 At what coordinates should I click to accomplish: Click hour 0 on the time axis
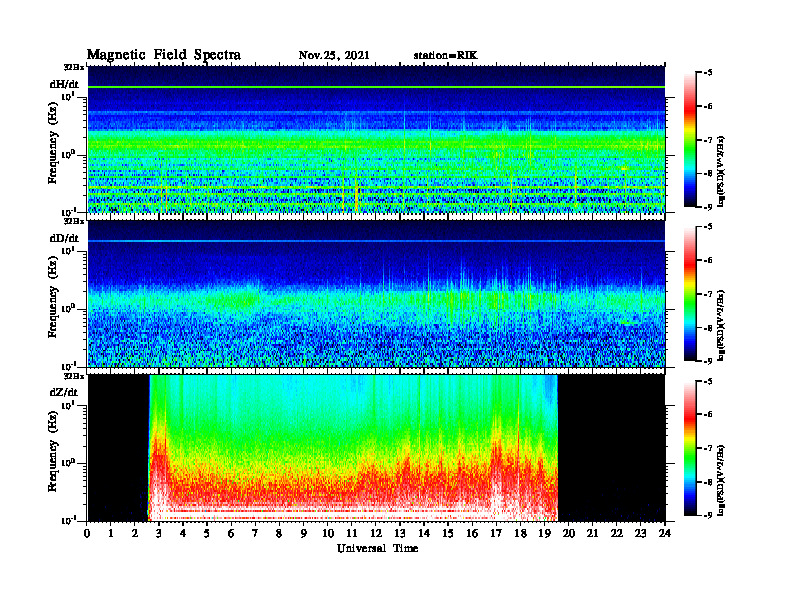(x=87, y=534)
